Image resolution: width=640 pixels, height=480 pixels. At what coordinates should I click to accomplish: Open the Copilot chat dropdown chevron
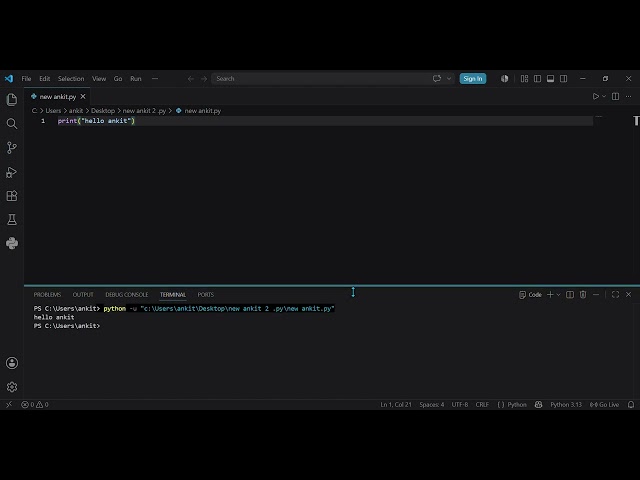pos(449,78)
